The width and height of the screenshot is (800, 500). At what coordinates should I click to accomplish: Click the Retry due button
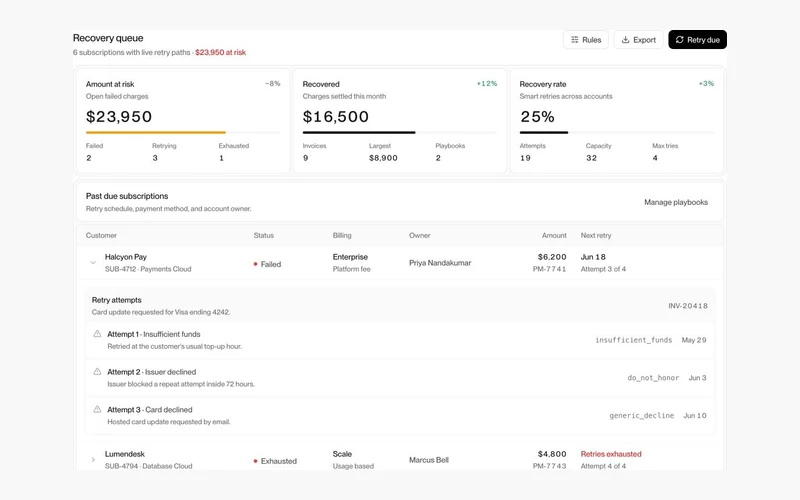point(697,40)
